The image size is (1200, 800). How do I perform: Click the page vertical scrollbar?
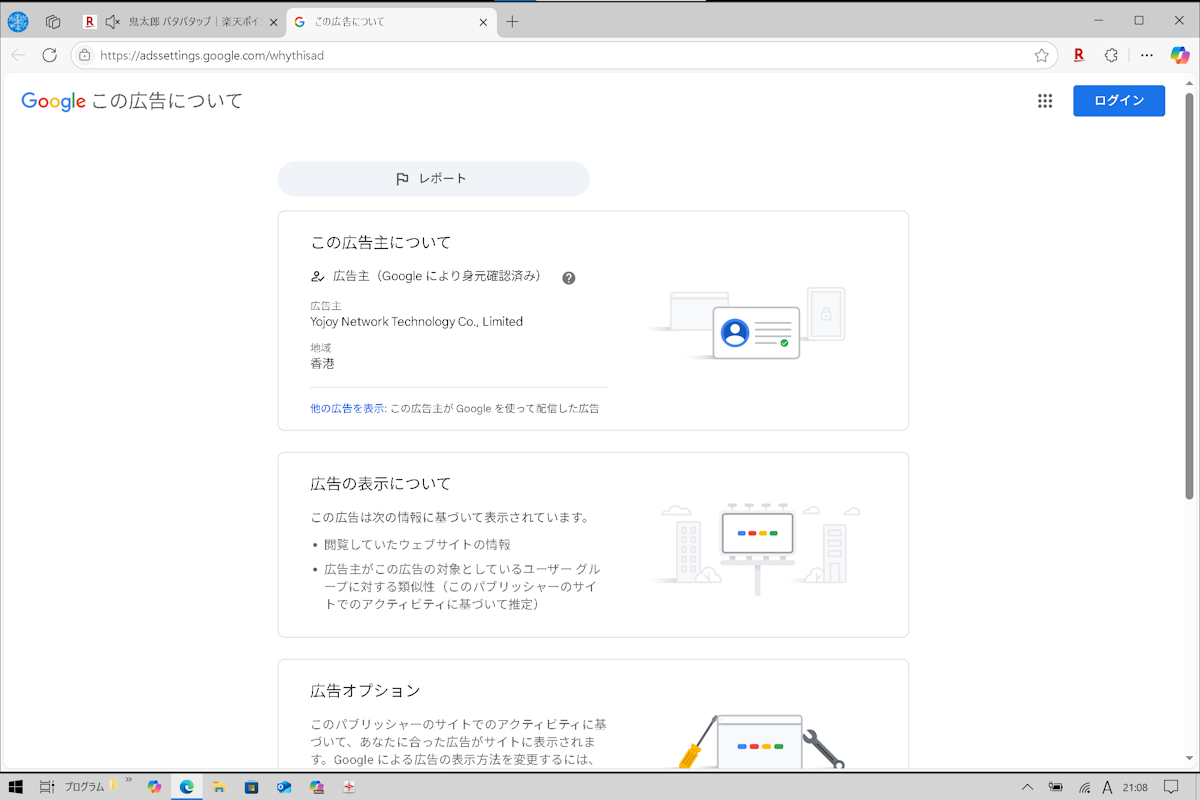[x=1189, y=295]
